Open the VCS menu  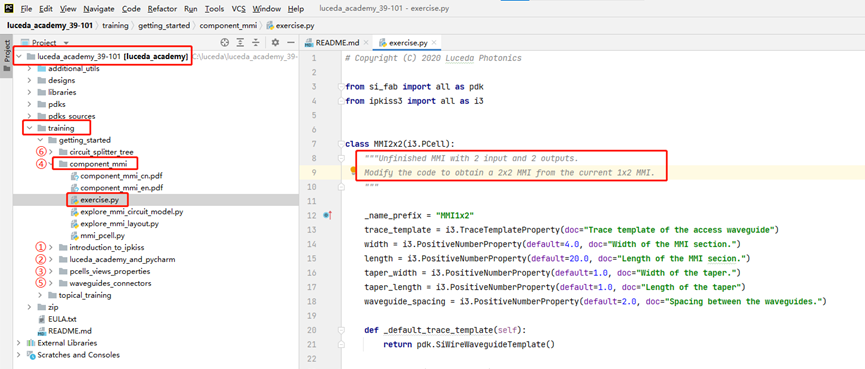coord(238,9)
